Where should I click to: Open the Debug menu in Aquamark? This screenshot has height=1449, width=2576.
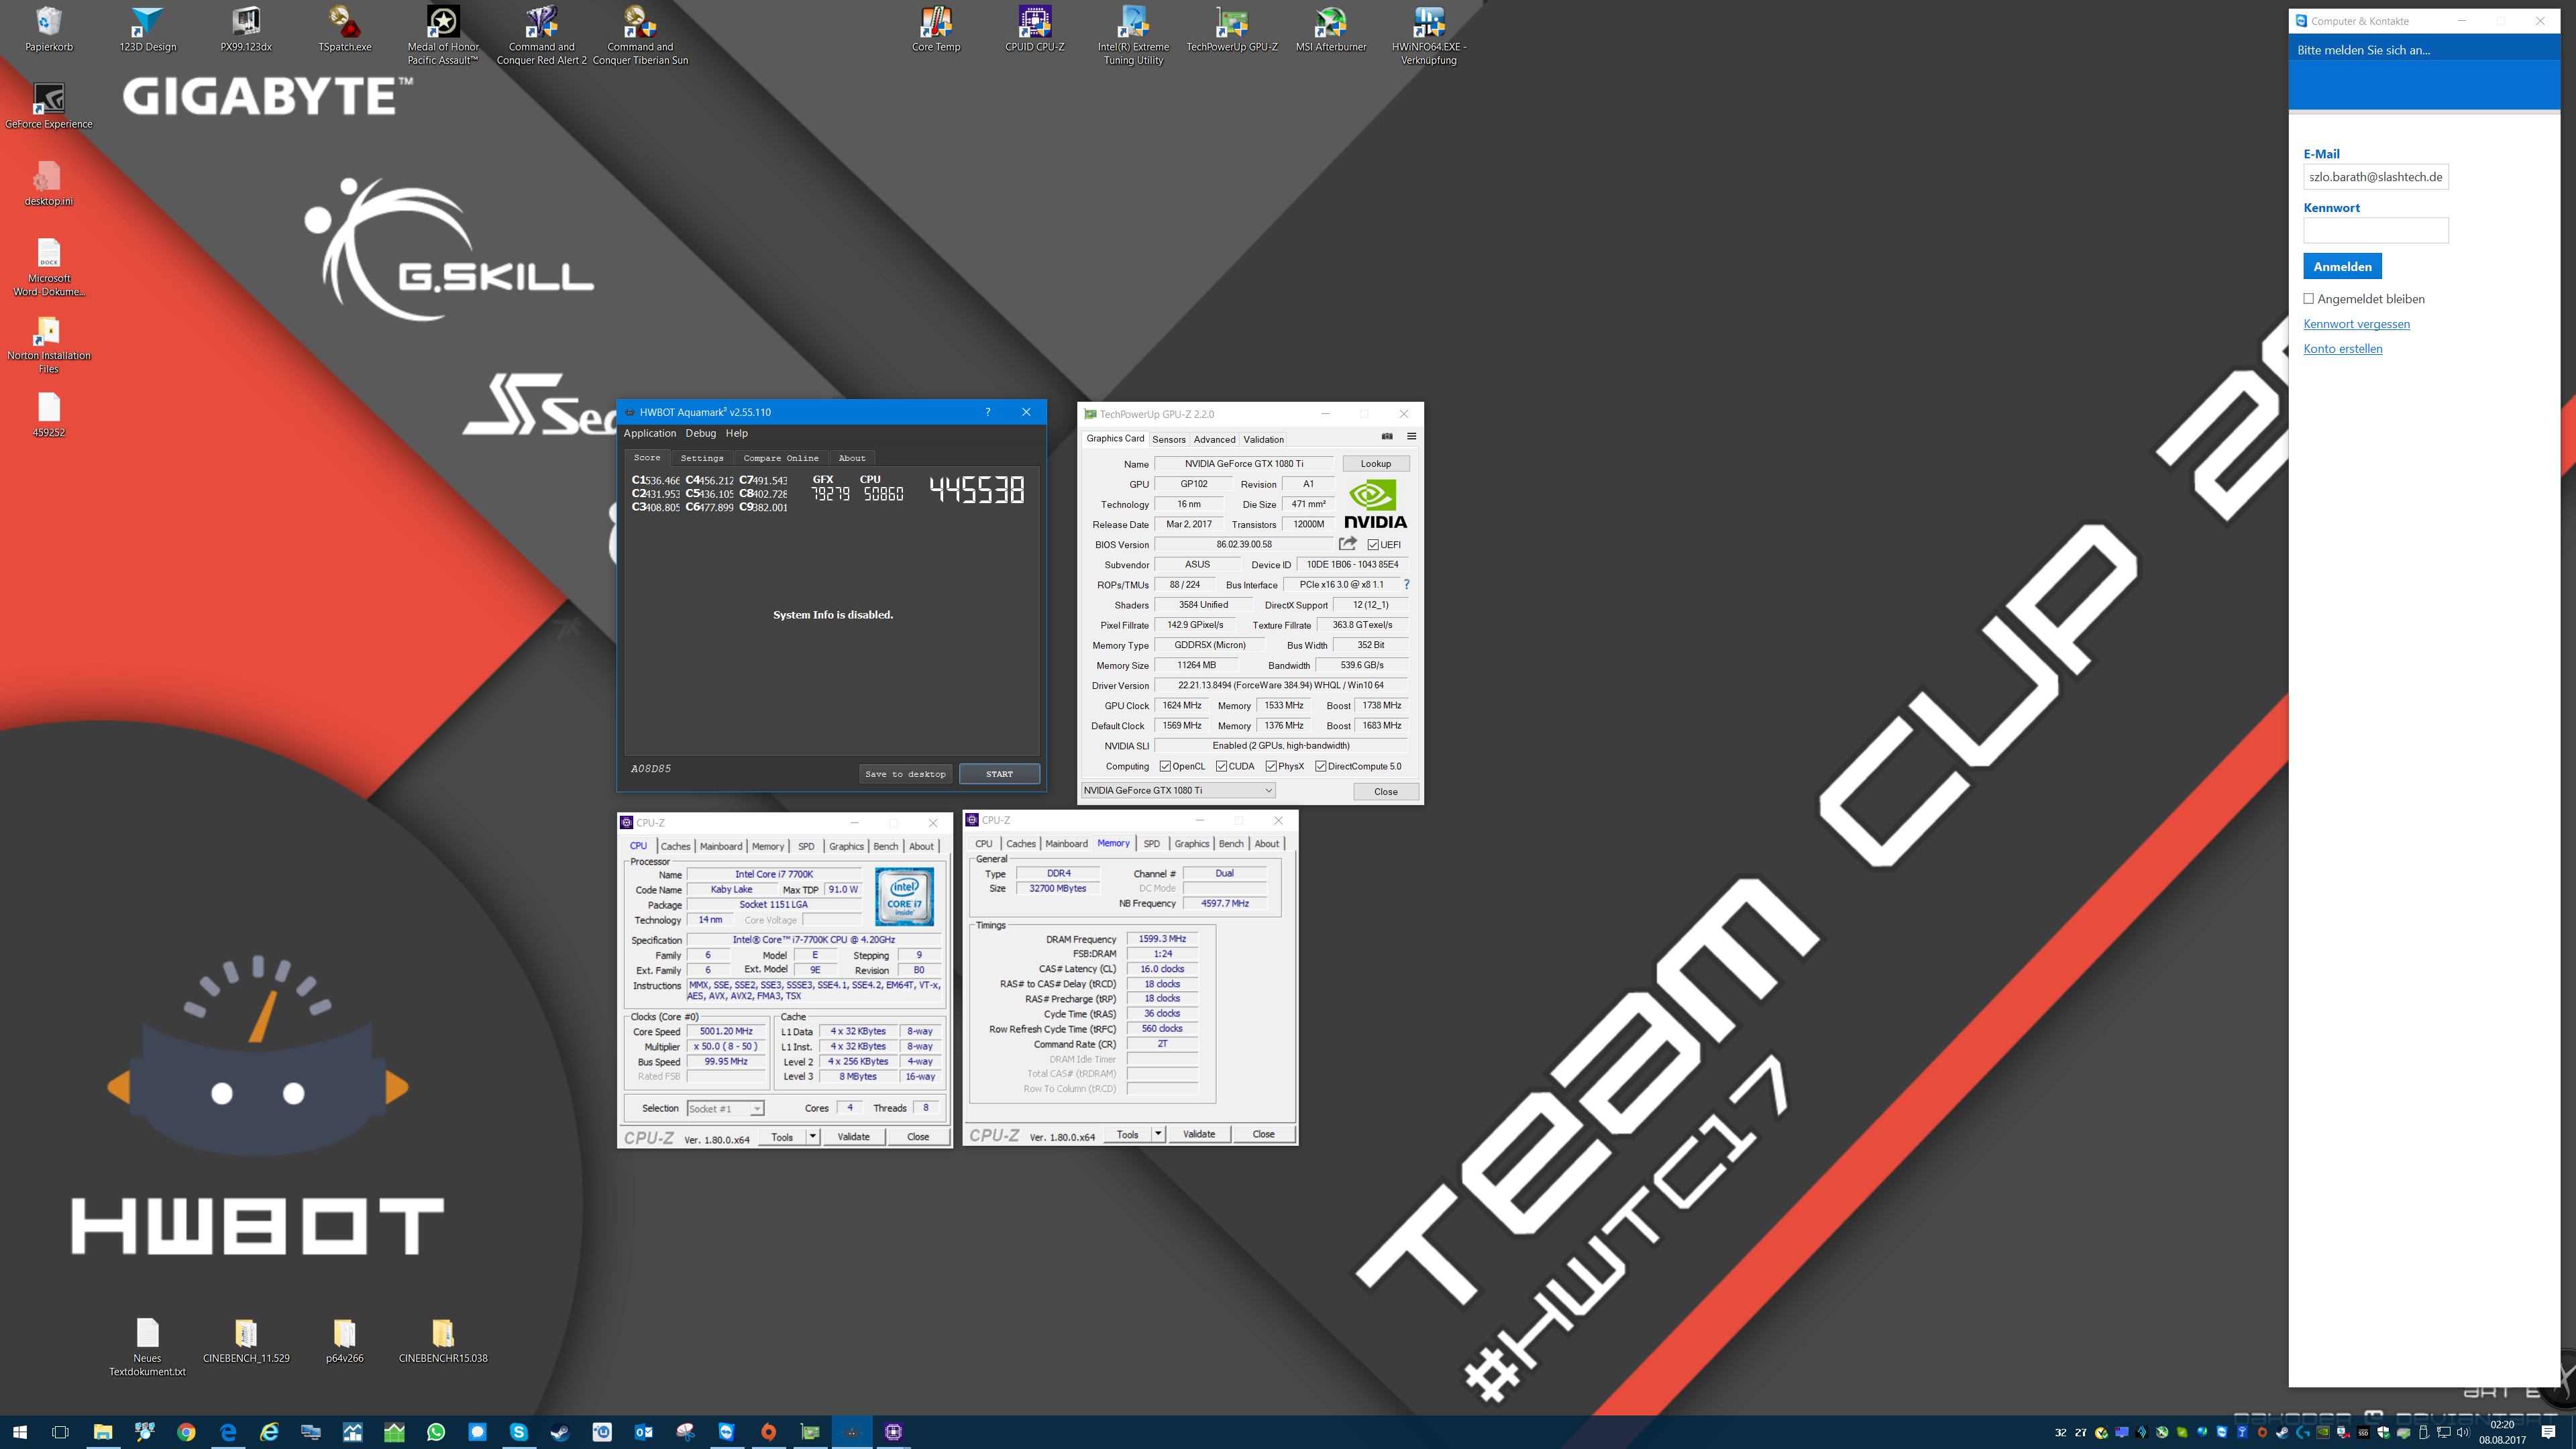click(700, 433)
